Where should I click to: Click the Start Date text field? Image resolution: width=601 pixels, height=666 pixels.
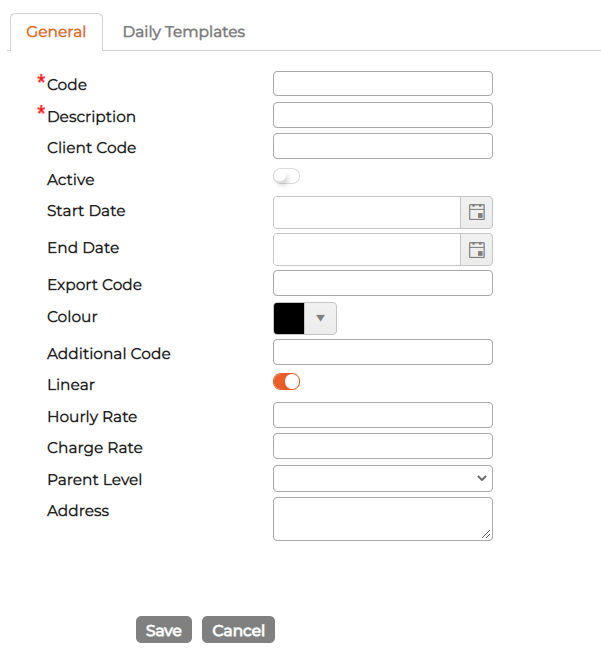click(x=367, y=212)
